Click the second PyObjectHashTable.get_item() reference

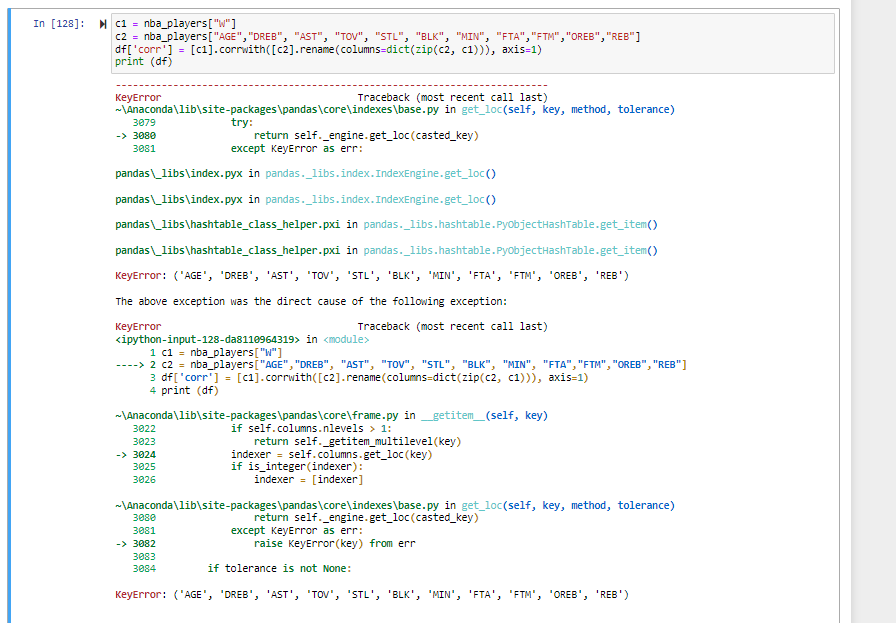[510, 250]
